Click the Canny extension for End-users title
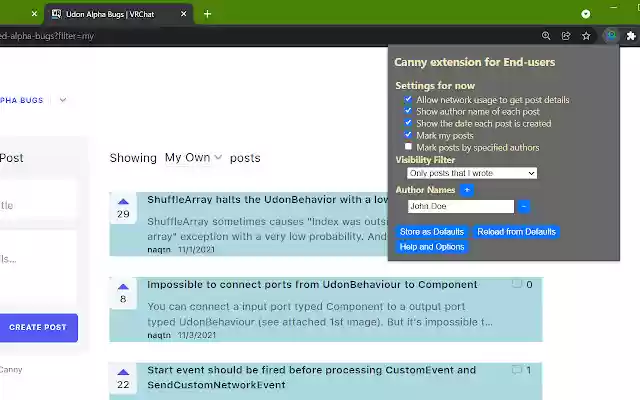The height and width of the screenshot is (400, 640). 475,62
